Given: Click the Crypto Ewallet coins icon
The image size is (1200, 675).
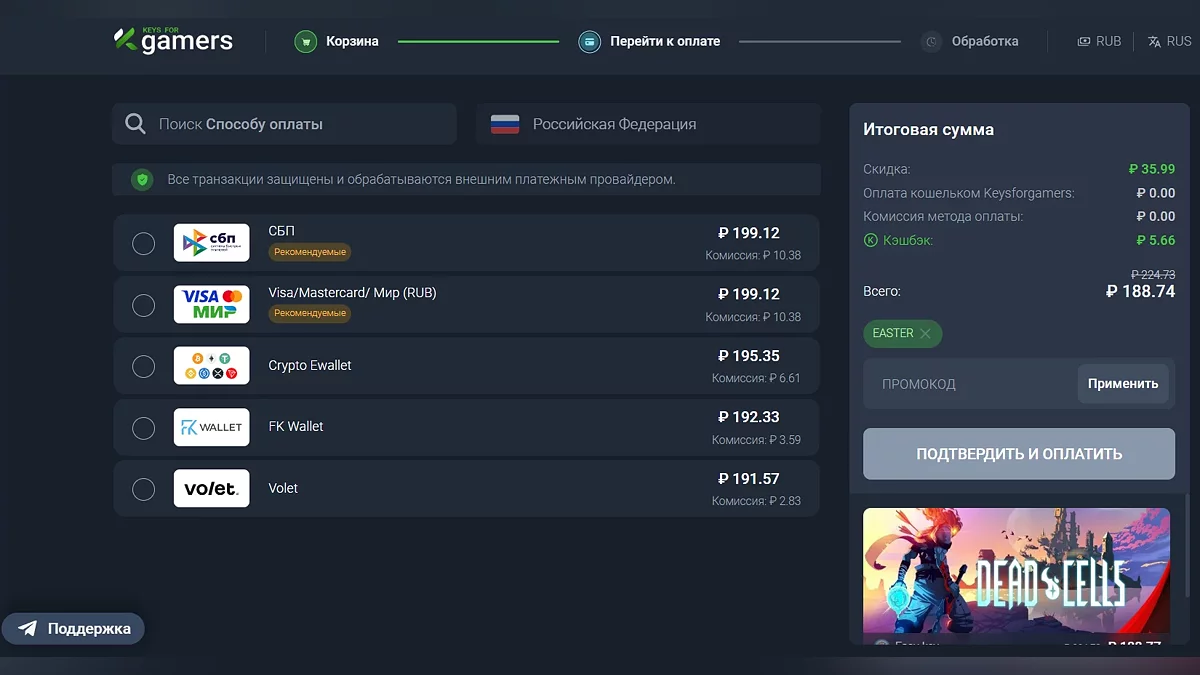Looking at the screenshot, I should pos(211,366).
